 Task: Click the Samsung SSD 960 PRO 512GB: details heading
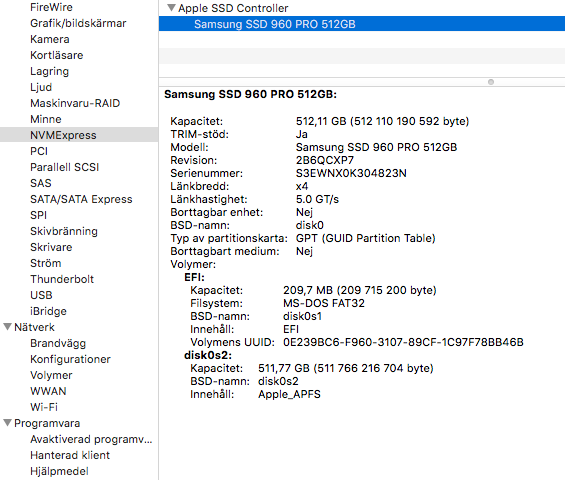click(x=250, y=94)
